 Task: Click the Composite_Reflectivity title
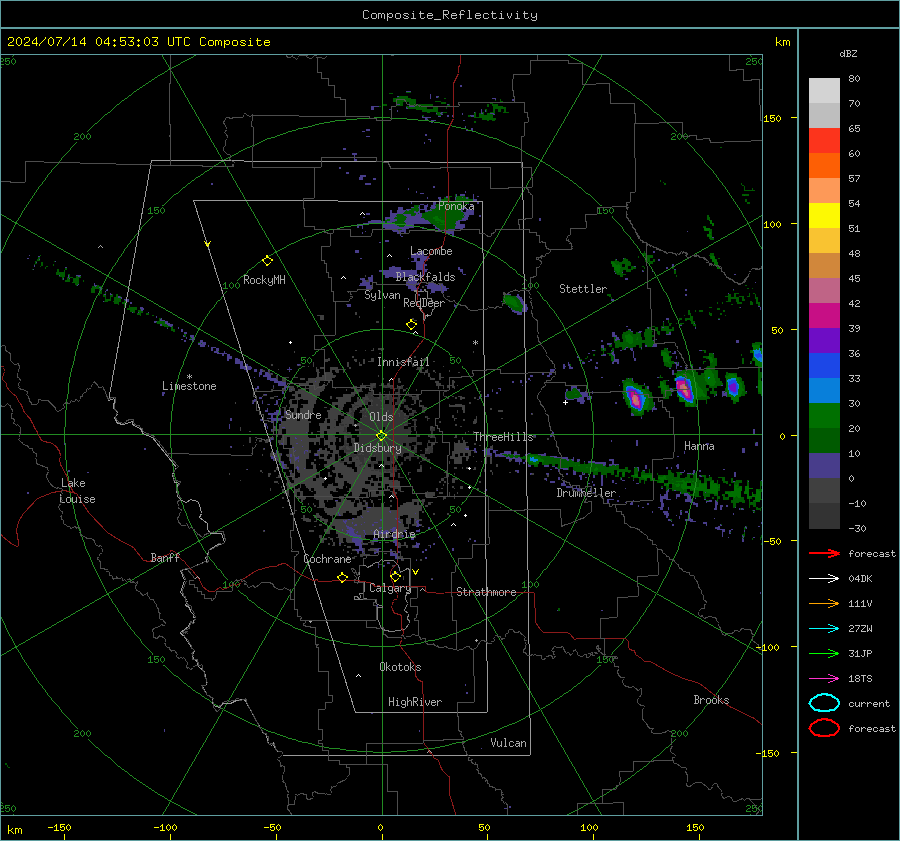click(x=450, y=15)
